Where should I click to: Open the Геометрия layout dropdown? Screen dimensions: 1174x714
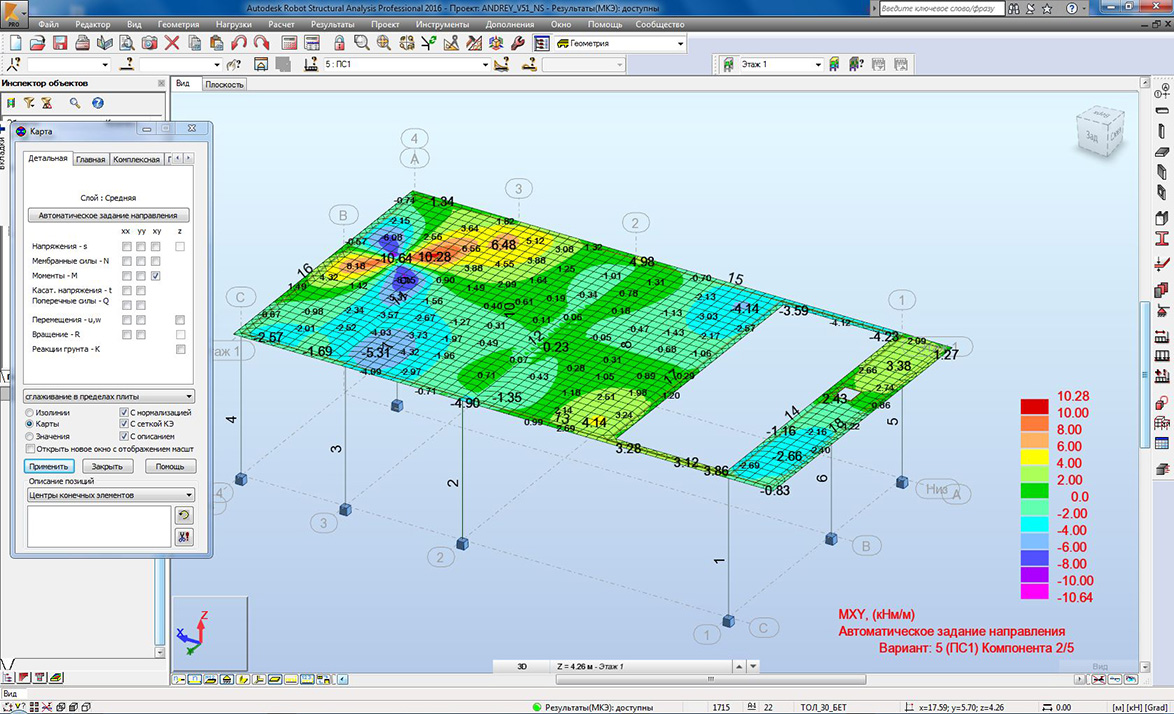[680, 43]
